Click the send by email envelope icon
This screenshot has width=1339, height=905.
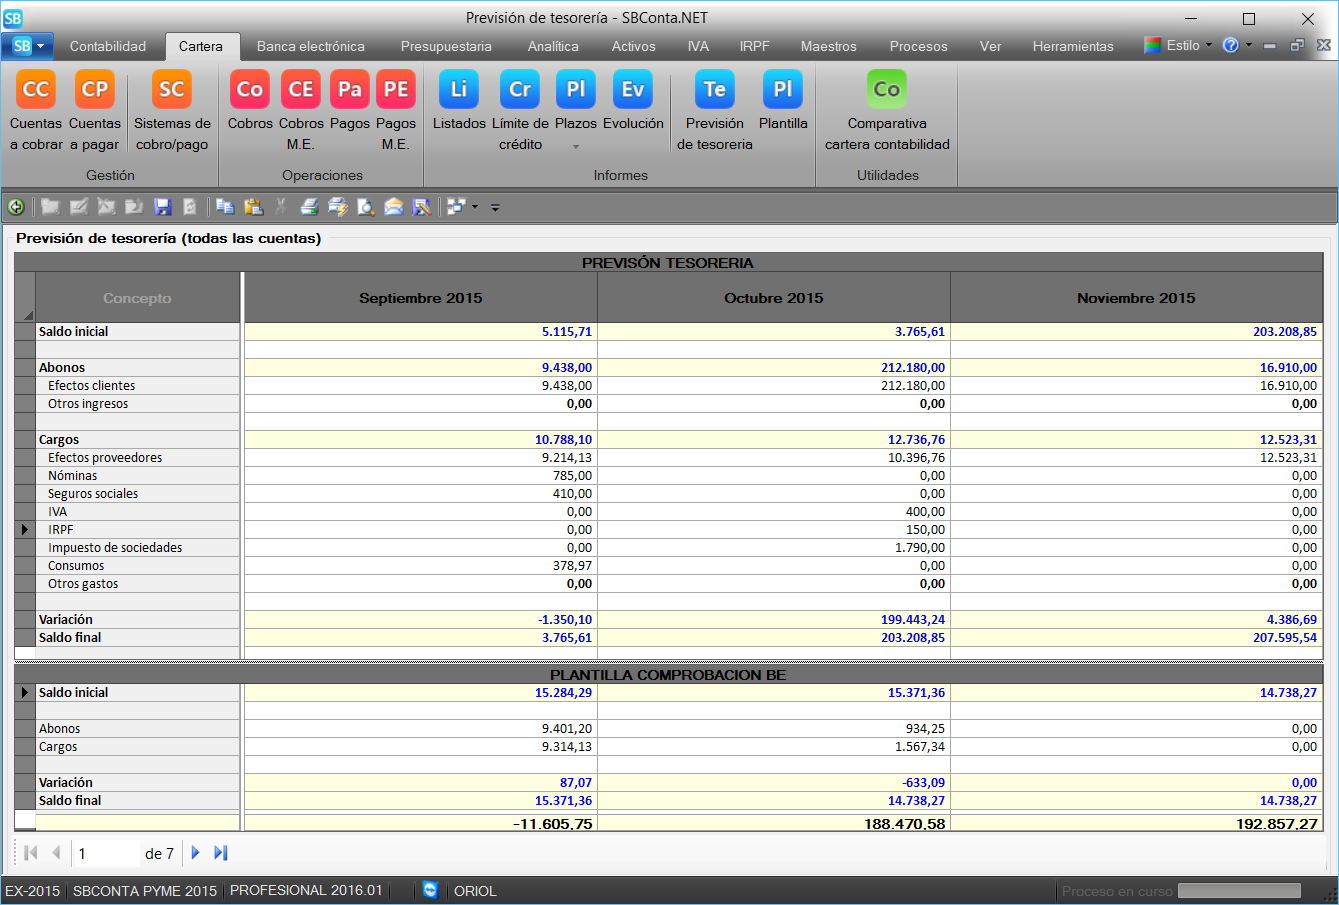click(x=394, y=207)
